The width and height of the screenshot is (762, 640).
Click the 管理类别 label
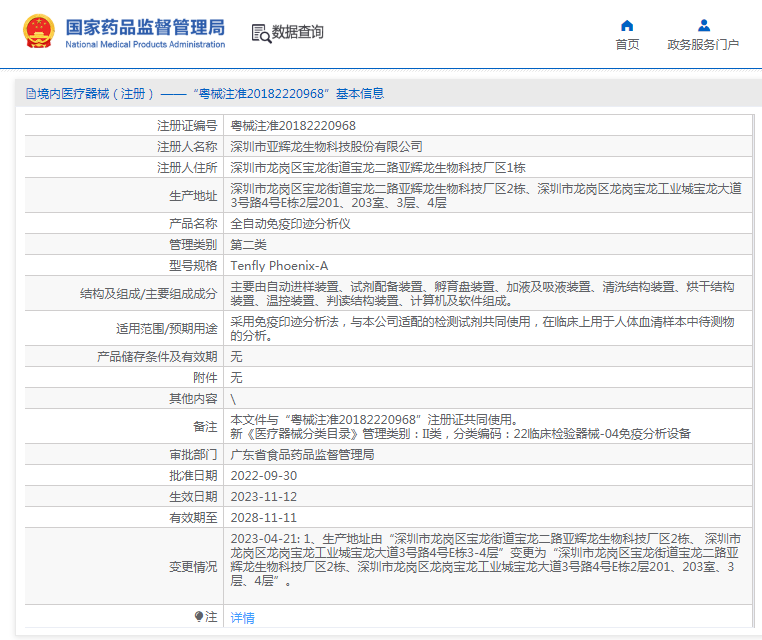pos(193,244)
